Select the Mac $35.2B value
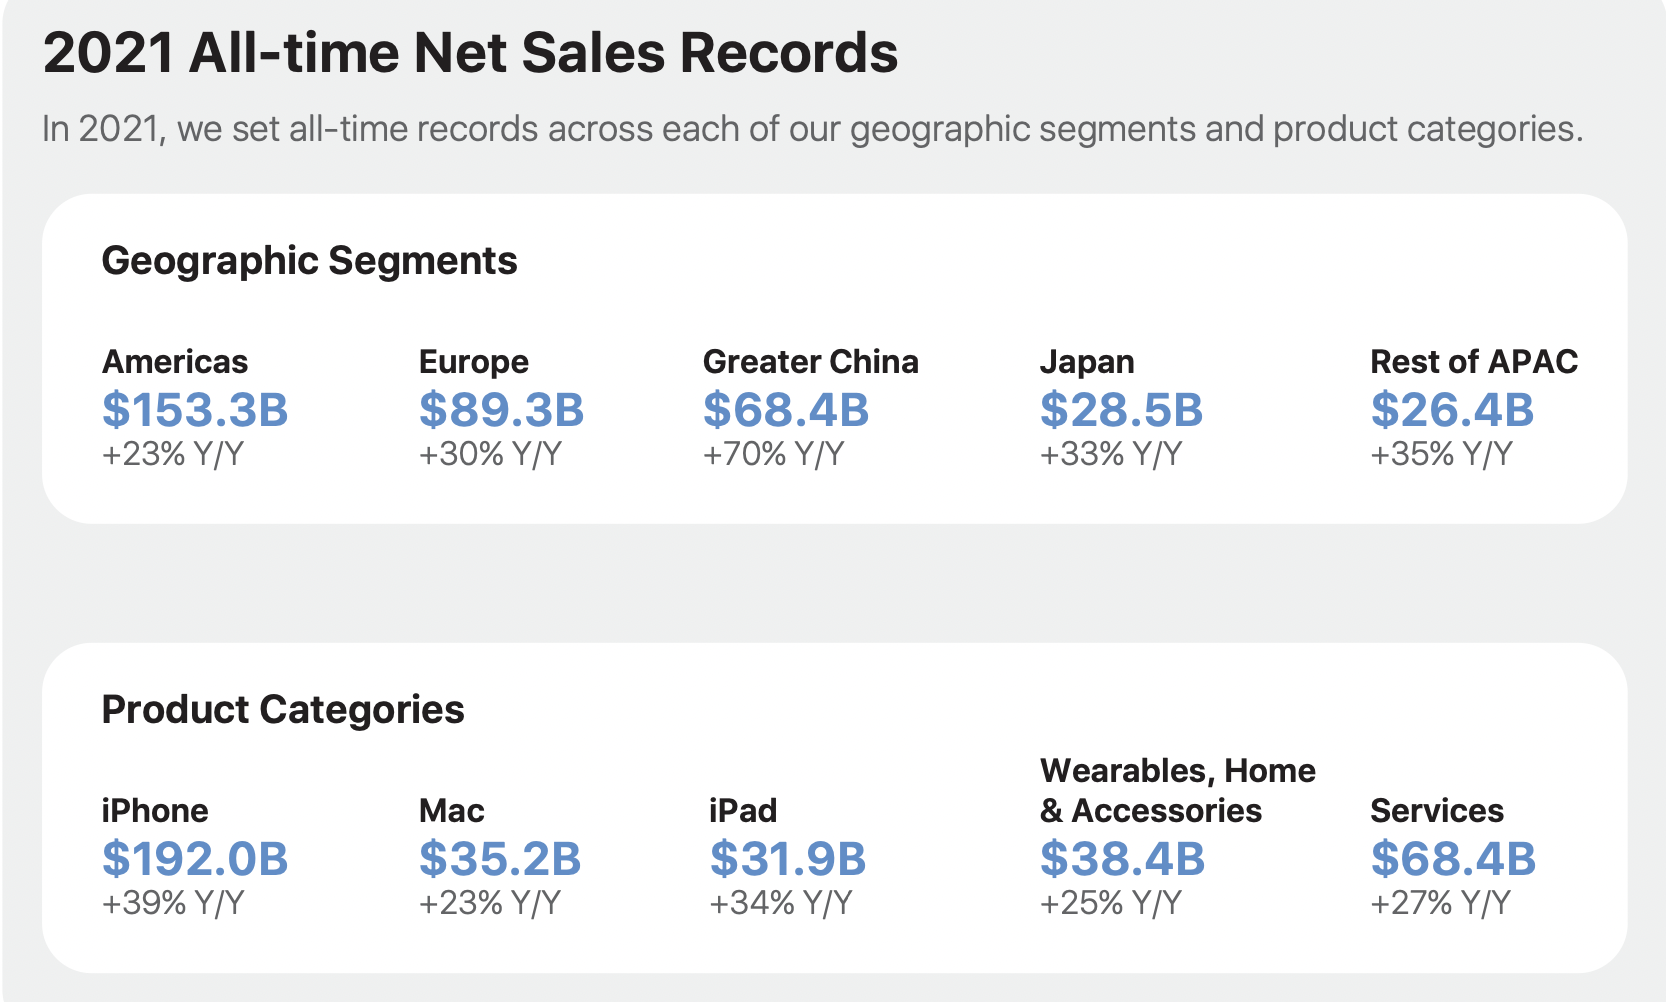The width and height of the screenshot is (1666, 1002). 500,859
